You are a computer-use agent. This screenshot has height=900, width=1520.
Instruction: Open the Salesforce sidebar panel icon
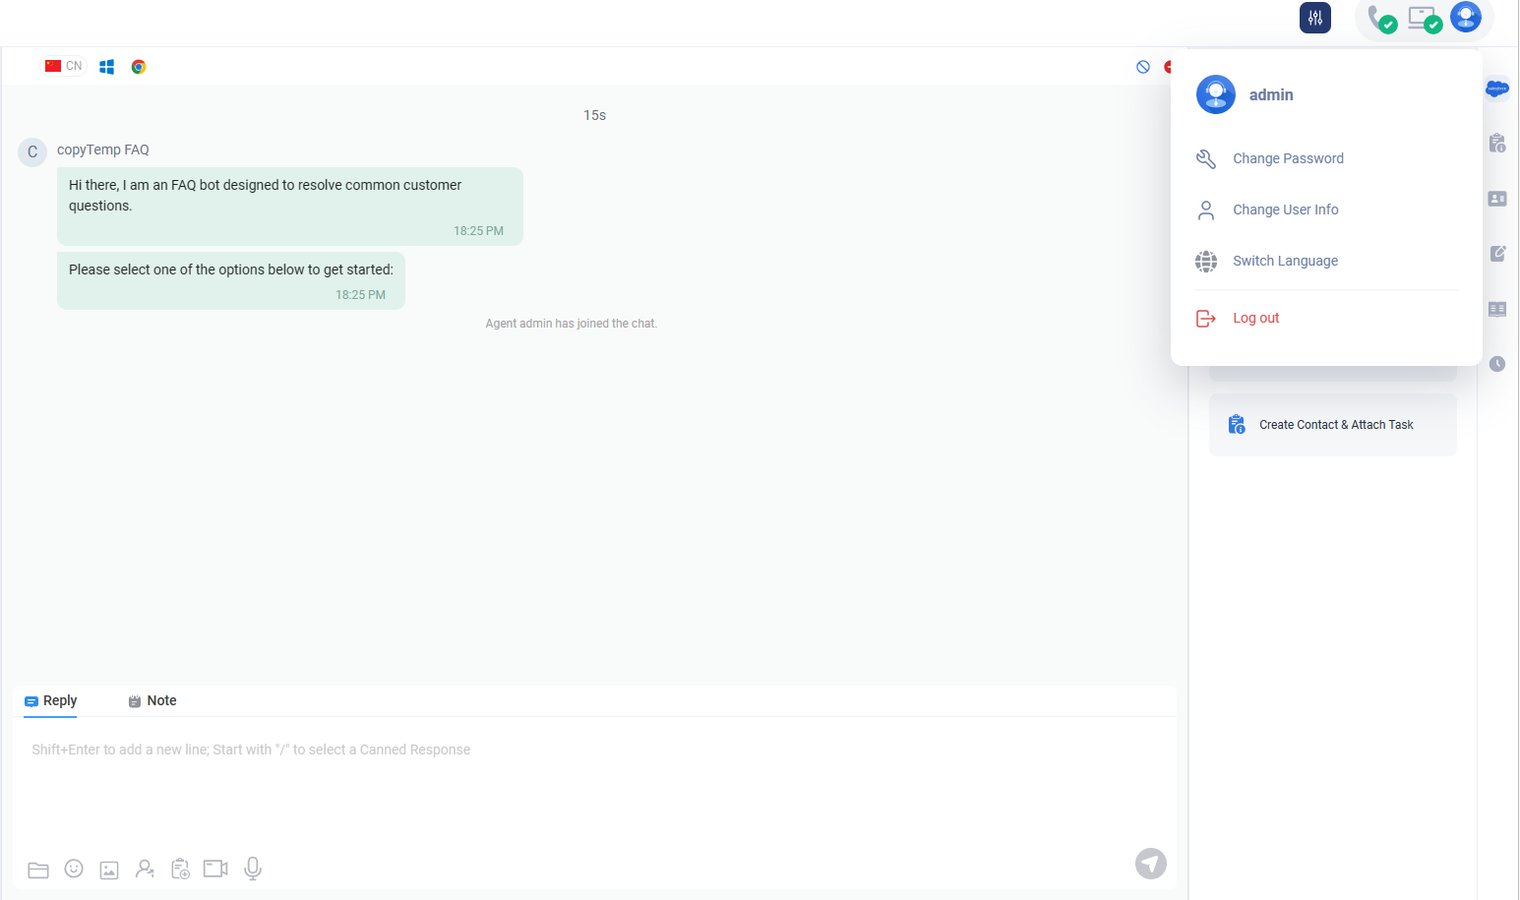click(1497, 89)
